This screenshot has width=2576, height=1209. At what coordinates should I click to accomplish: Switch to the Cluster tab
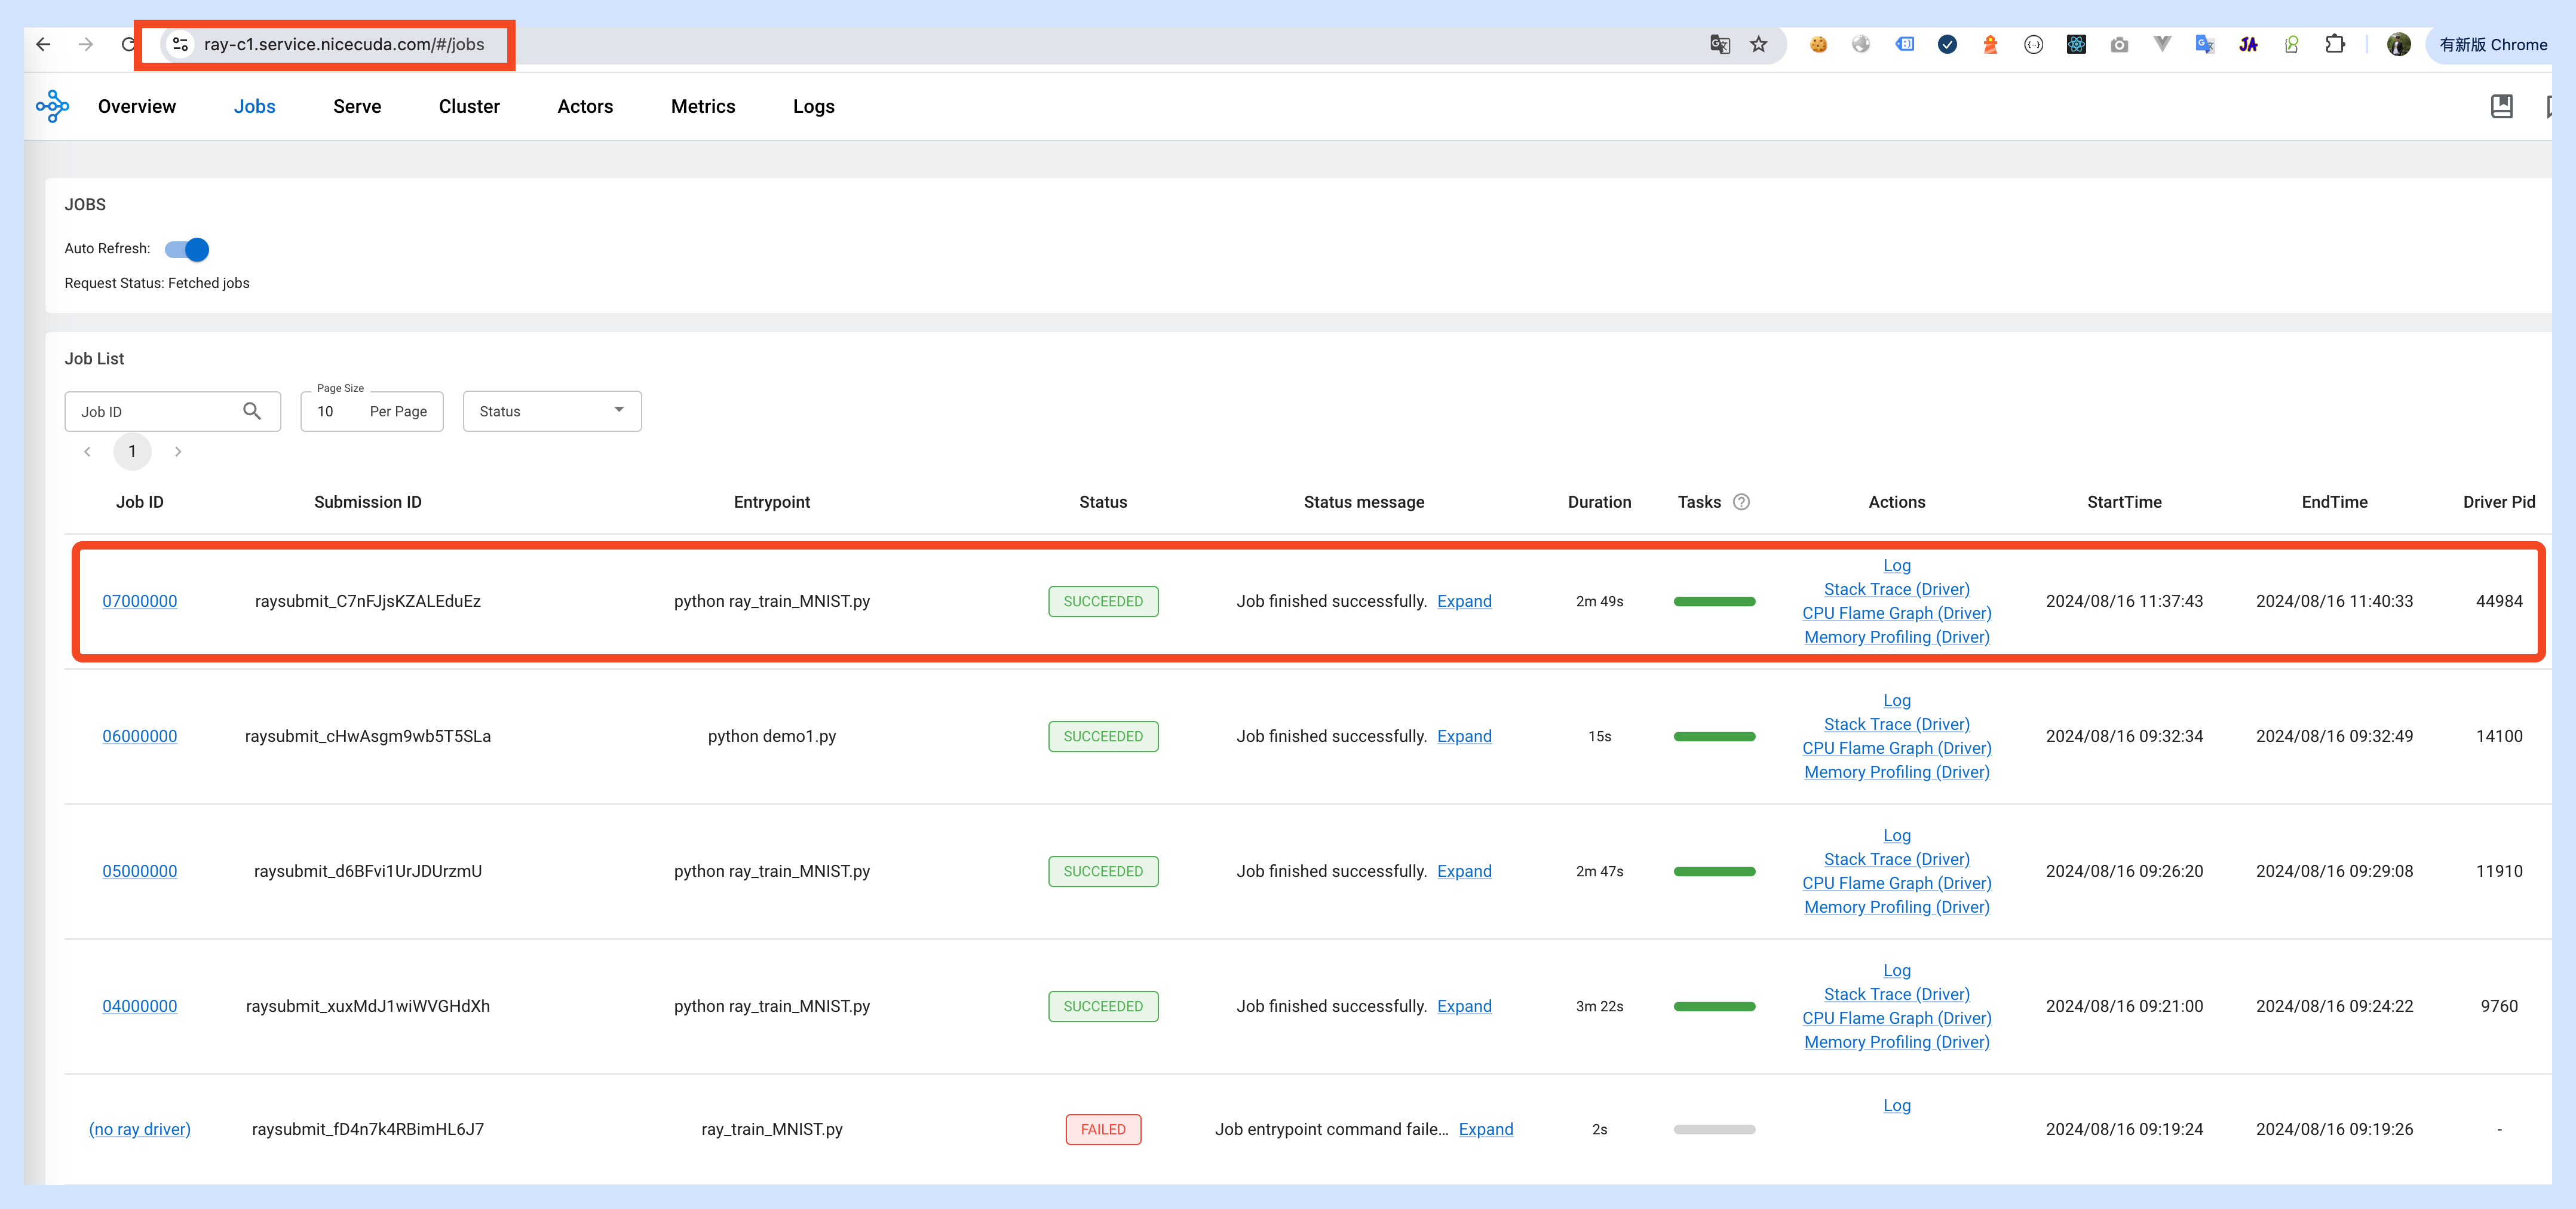click(x=469, y=106)
